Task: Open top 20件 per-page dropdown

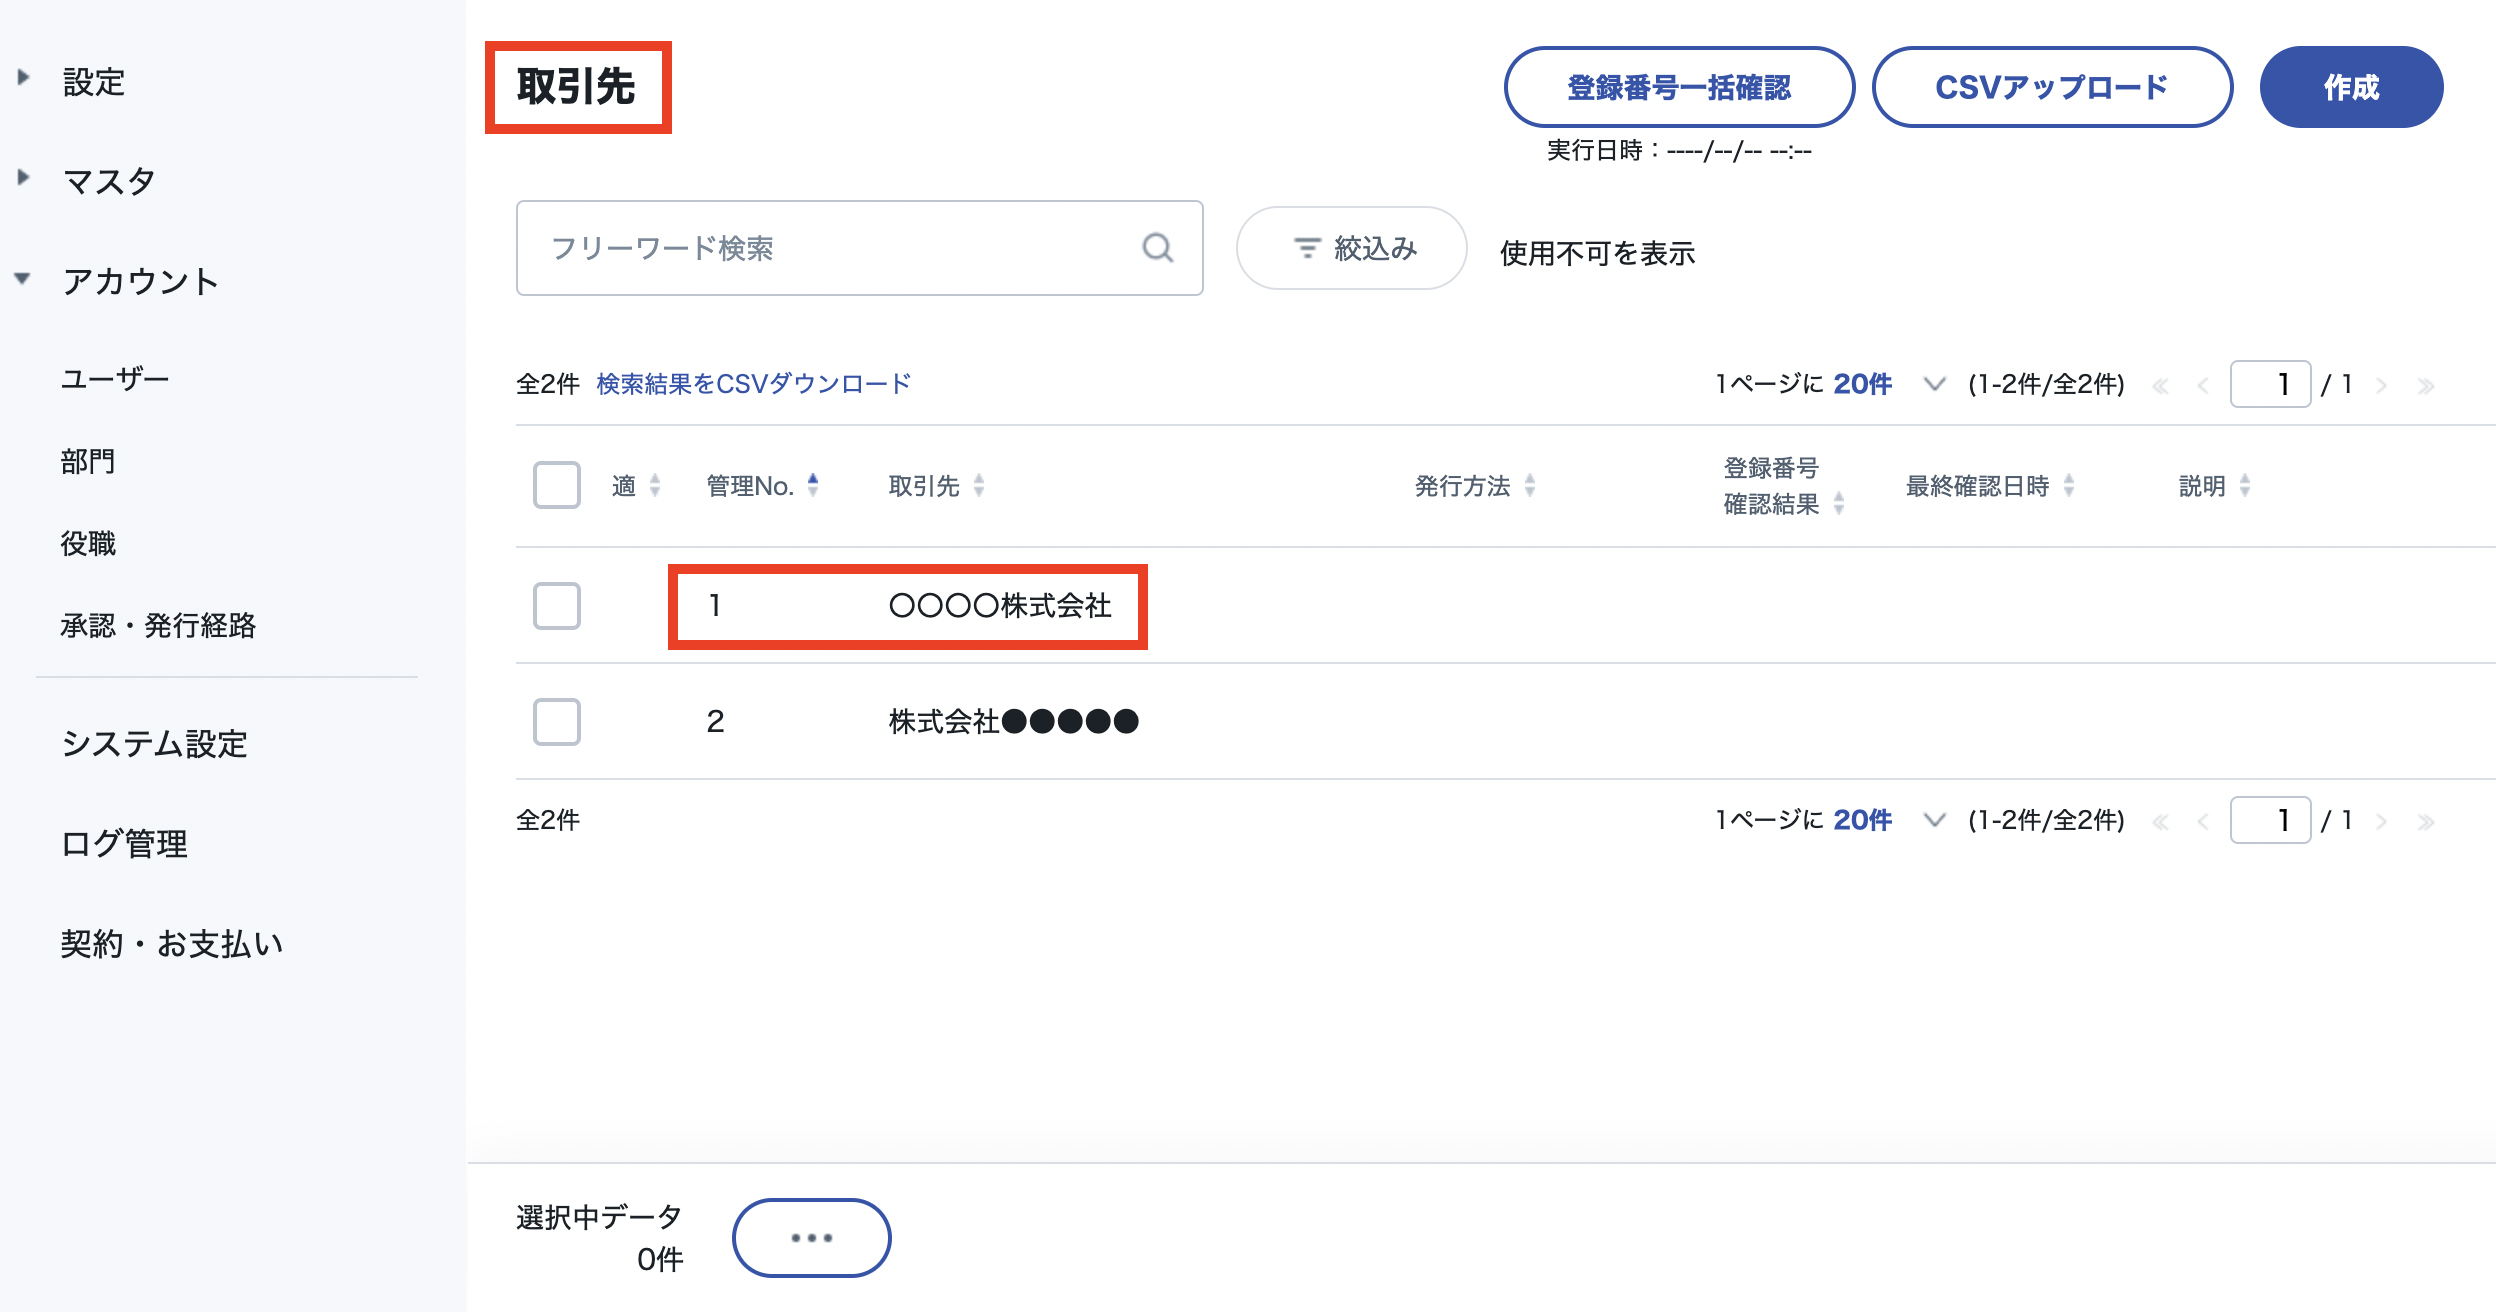Action: (1889, 384)
